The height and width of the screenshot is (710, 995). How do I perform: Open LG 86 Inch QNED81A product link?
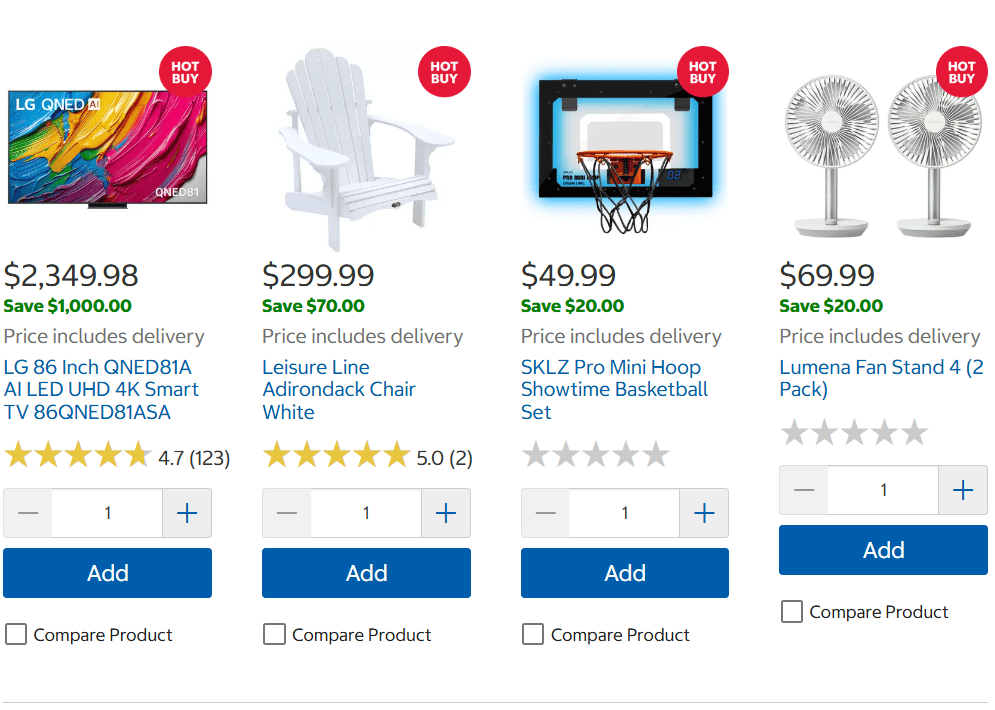pyautogui.click(x=101, y=389)
